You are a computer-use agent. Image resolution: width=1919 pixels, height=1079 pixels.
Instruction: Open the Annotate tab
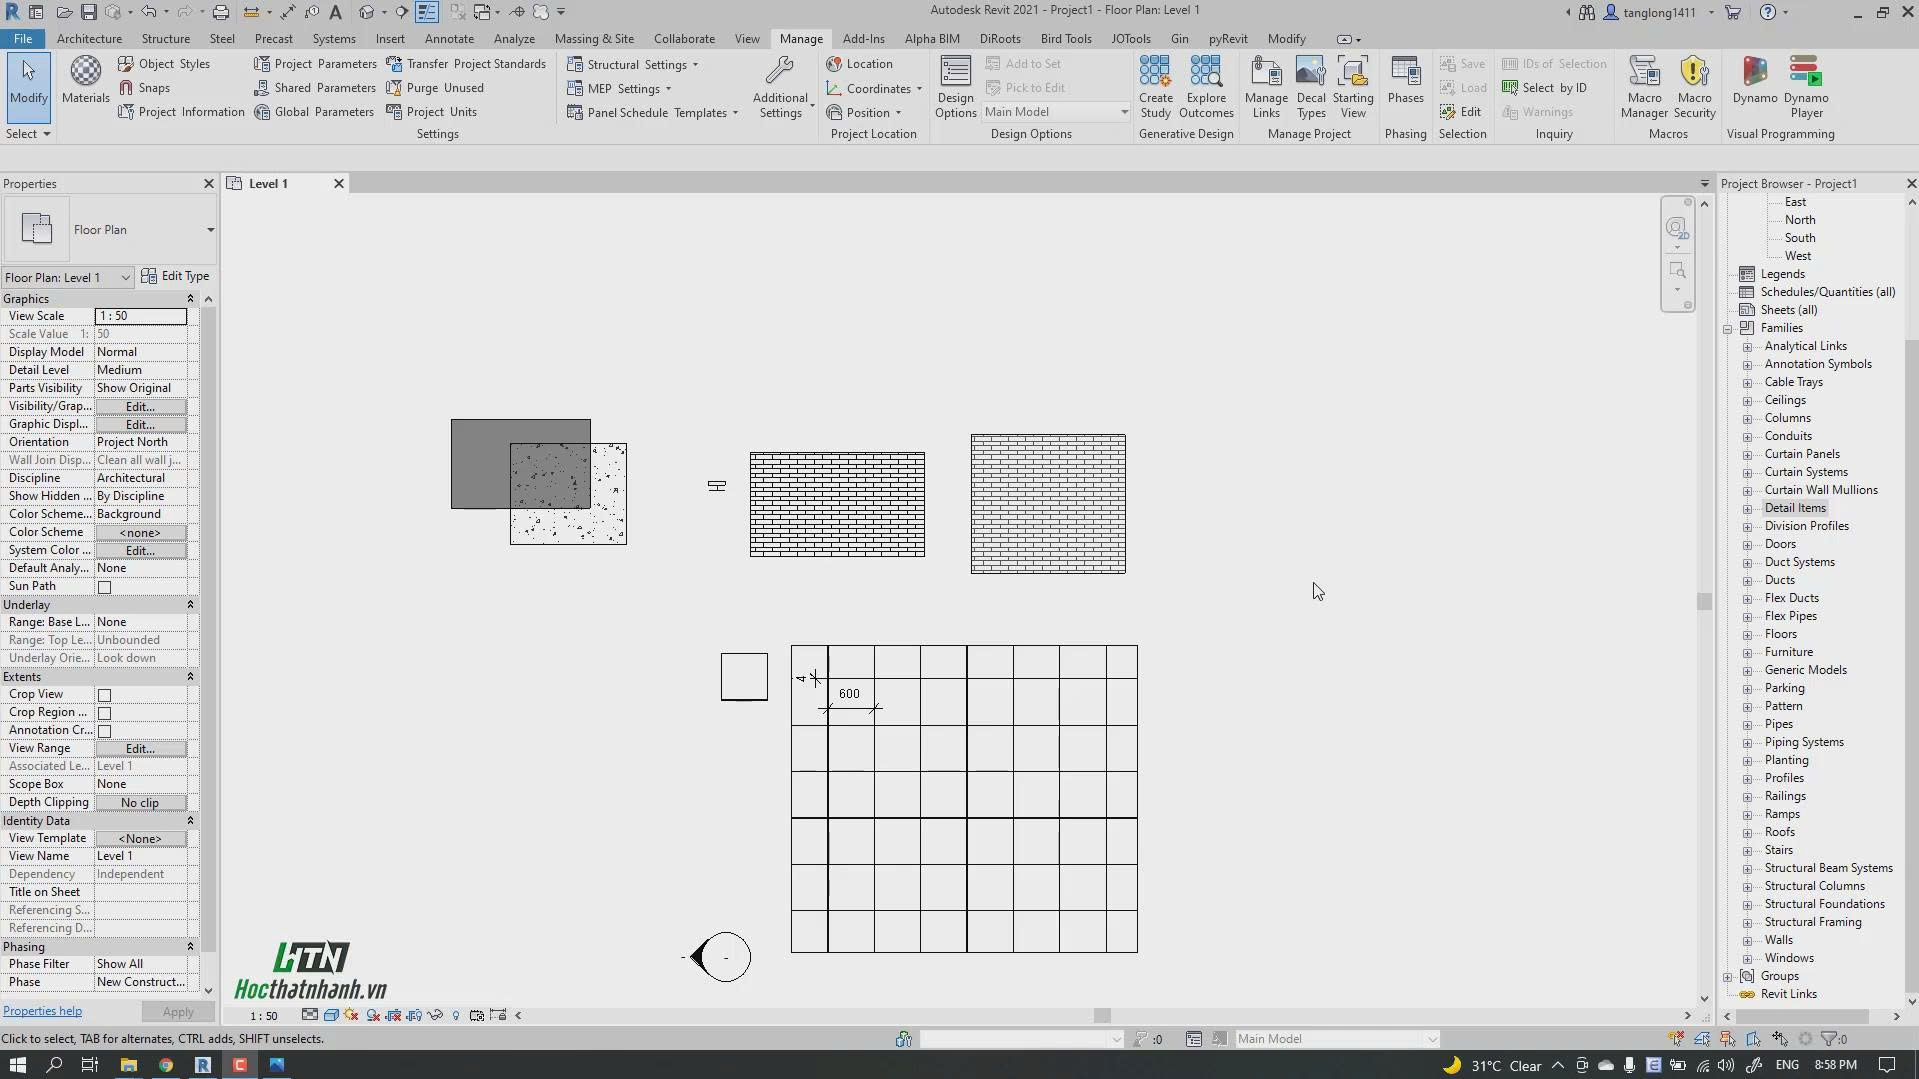[449, 38]
